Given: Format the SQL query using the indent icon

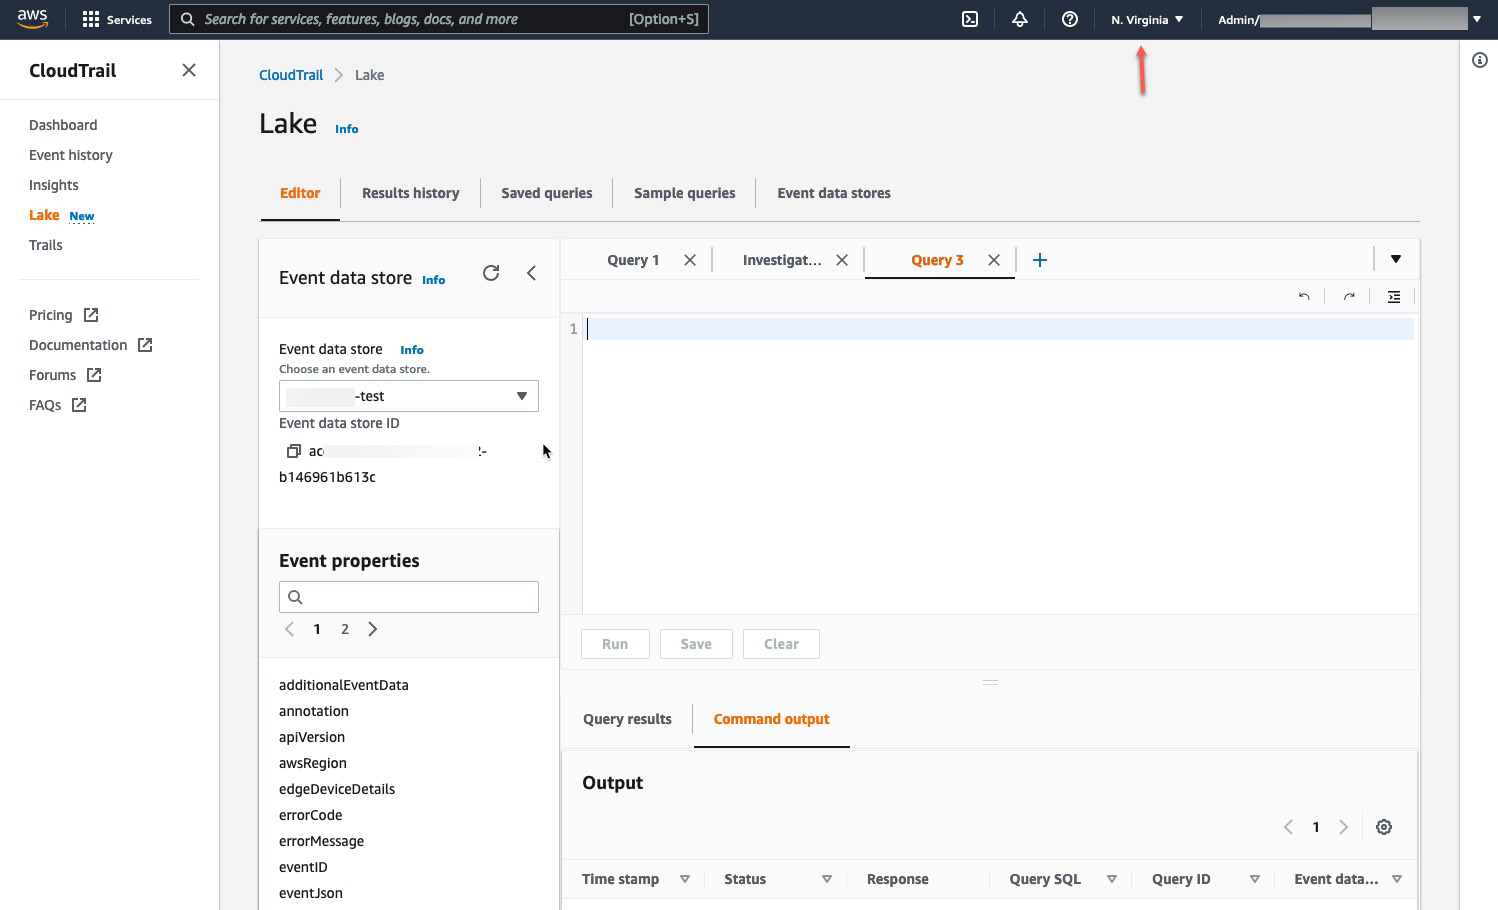Looking at the screenshot, I should point(1394,296).
